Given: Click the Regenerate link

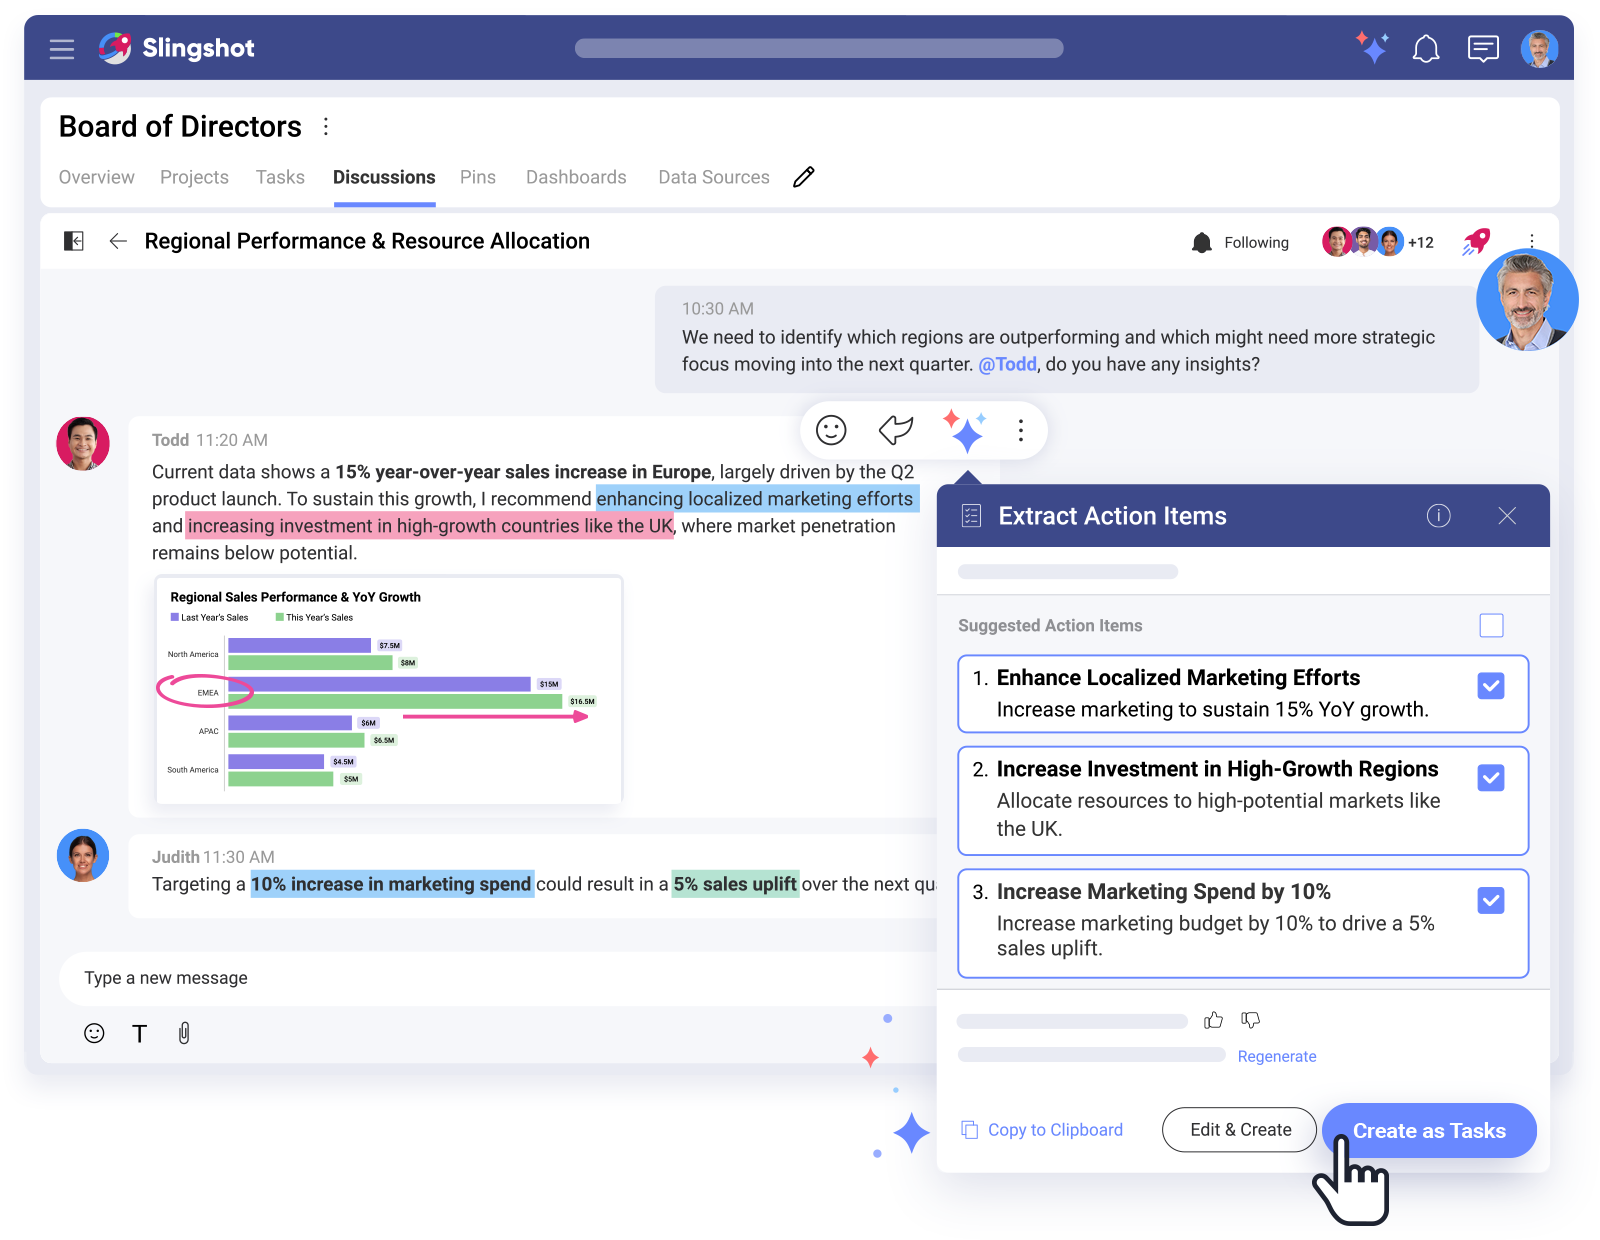Looking at the screenshot, I should click(1276, 1056).
